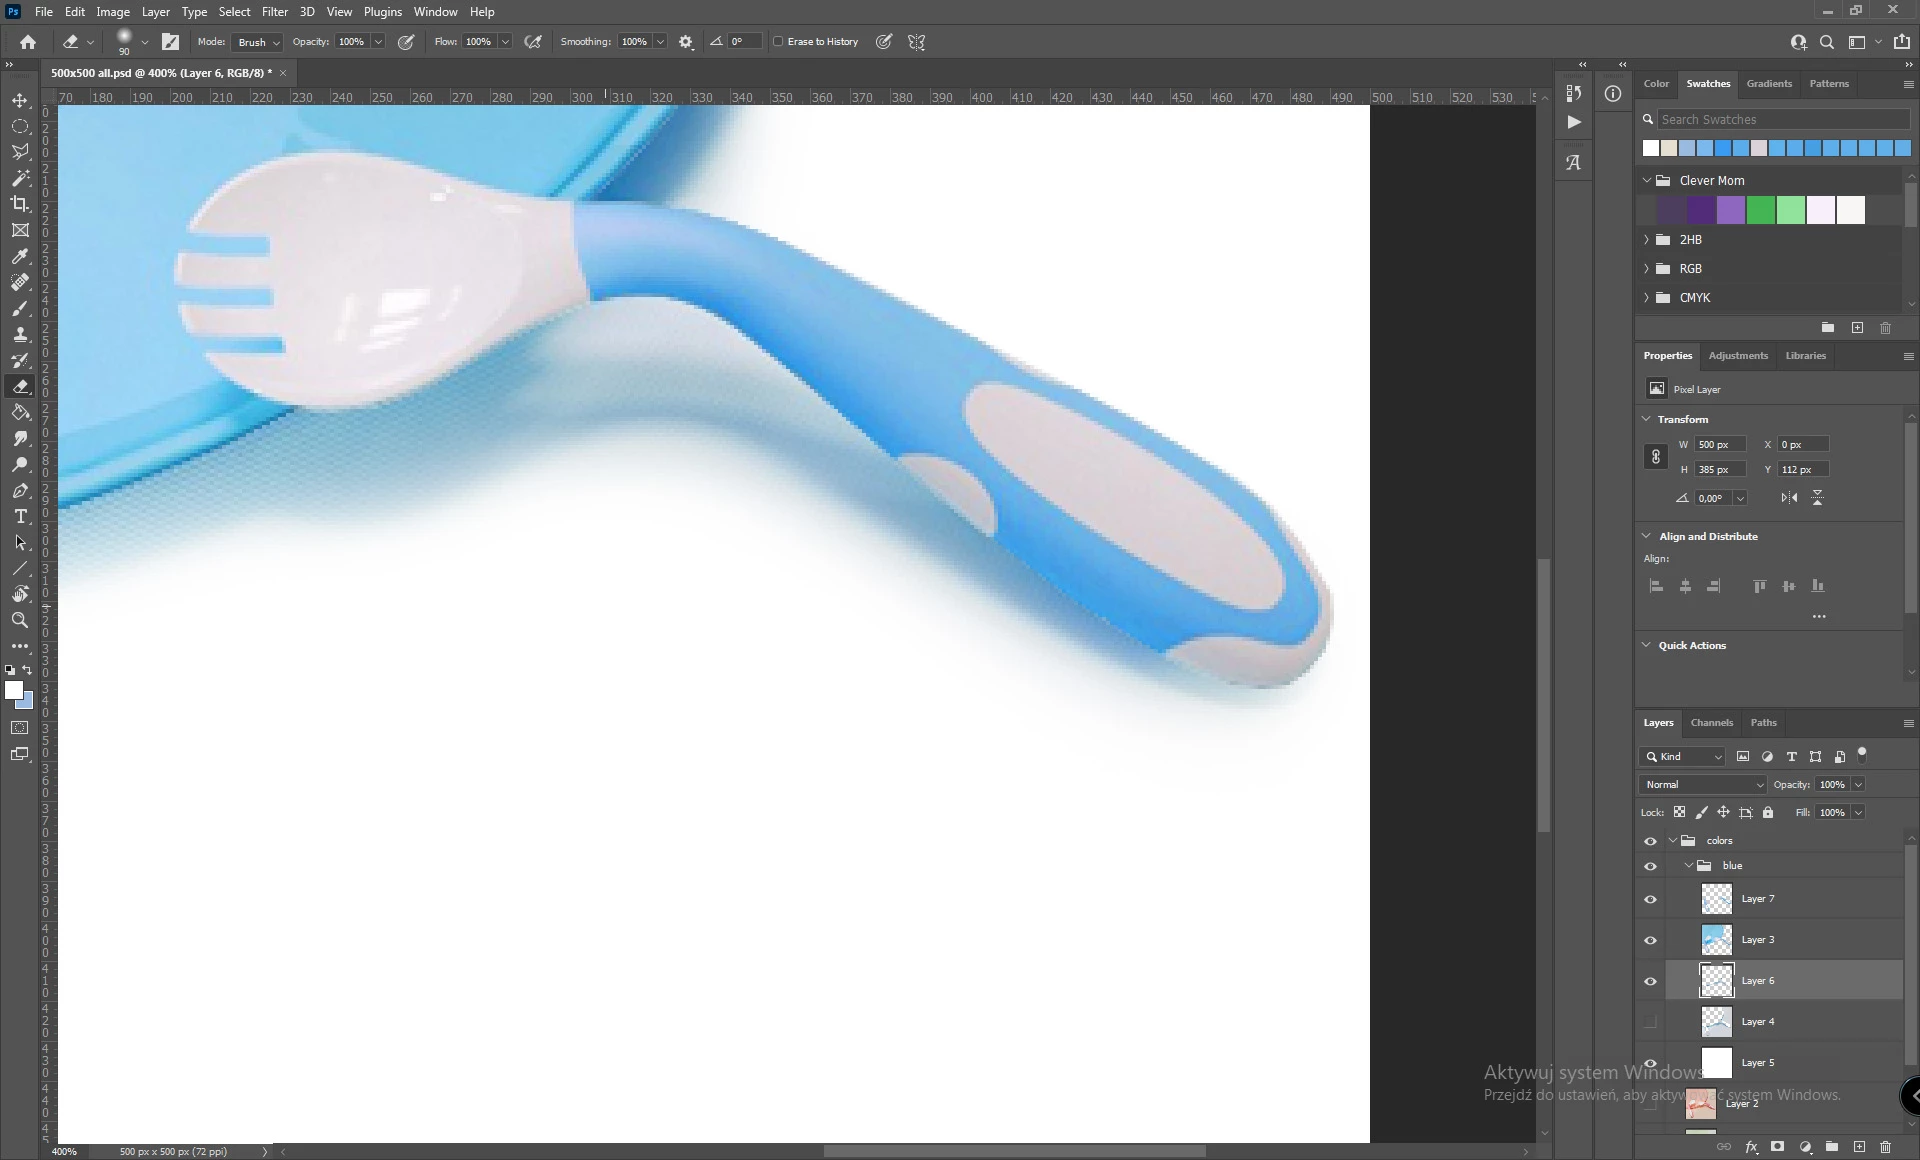Collapse the Quick Actions section
This screenshot has height=1160, width=1920.
1646,646
